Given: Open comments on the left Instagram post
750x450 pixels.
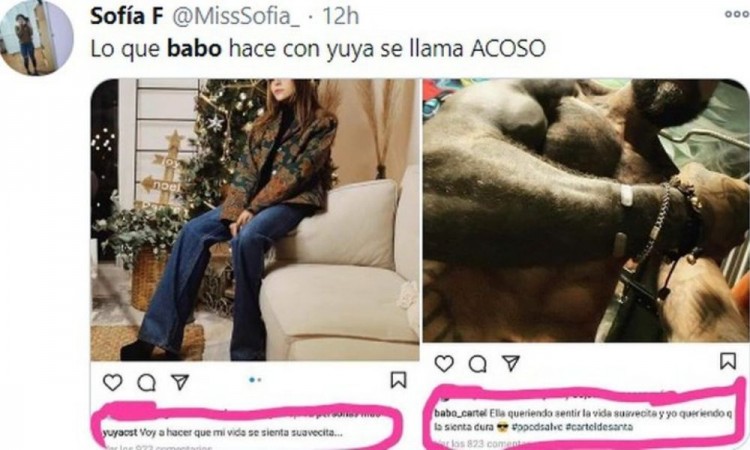Looking at the screenshot, I should 146,382.
